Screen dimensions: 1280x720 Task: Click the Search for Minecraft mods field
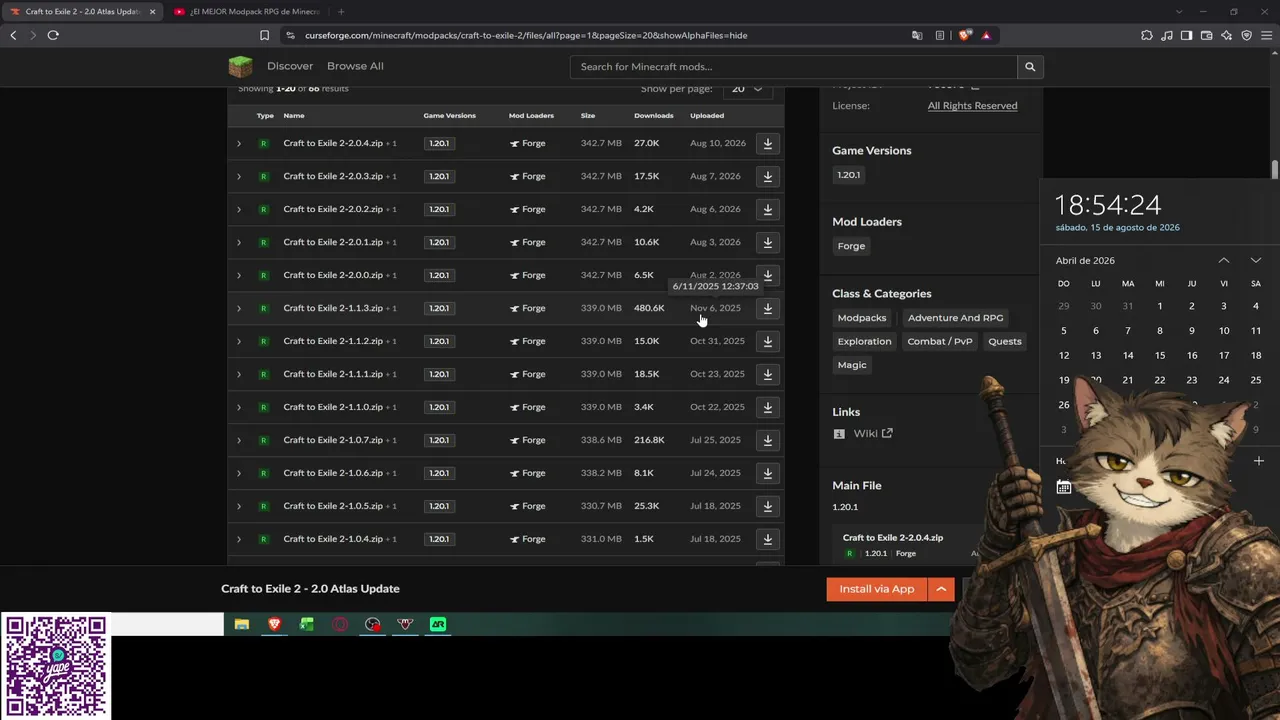(794, 67)
